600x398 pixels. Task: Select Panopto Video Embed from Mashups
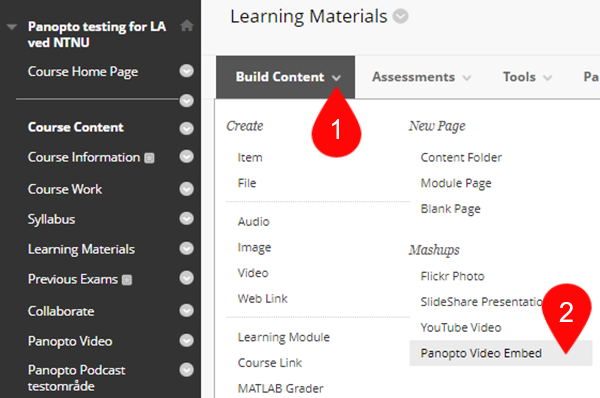[481, 353]
